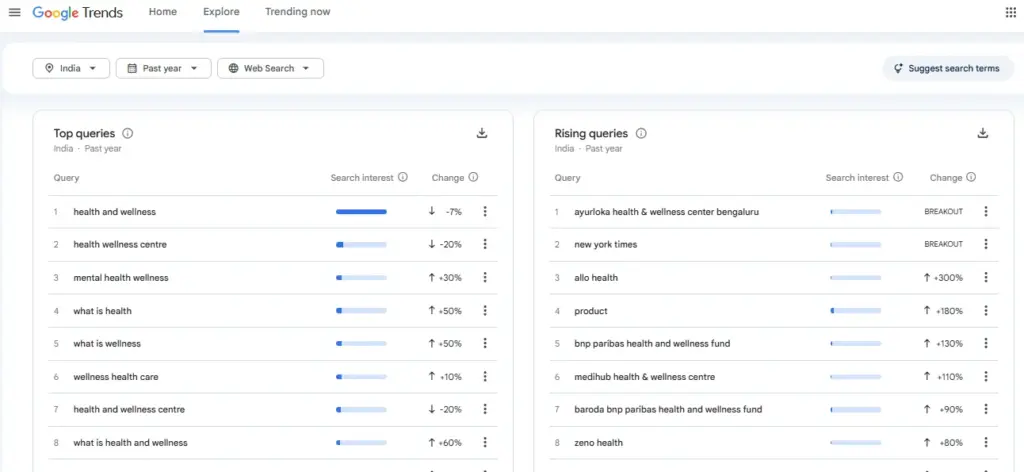1024x472 pixels.
Task: Go to the Home tab
Action: [x=163, y=12]
